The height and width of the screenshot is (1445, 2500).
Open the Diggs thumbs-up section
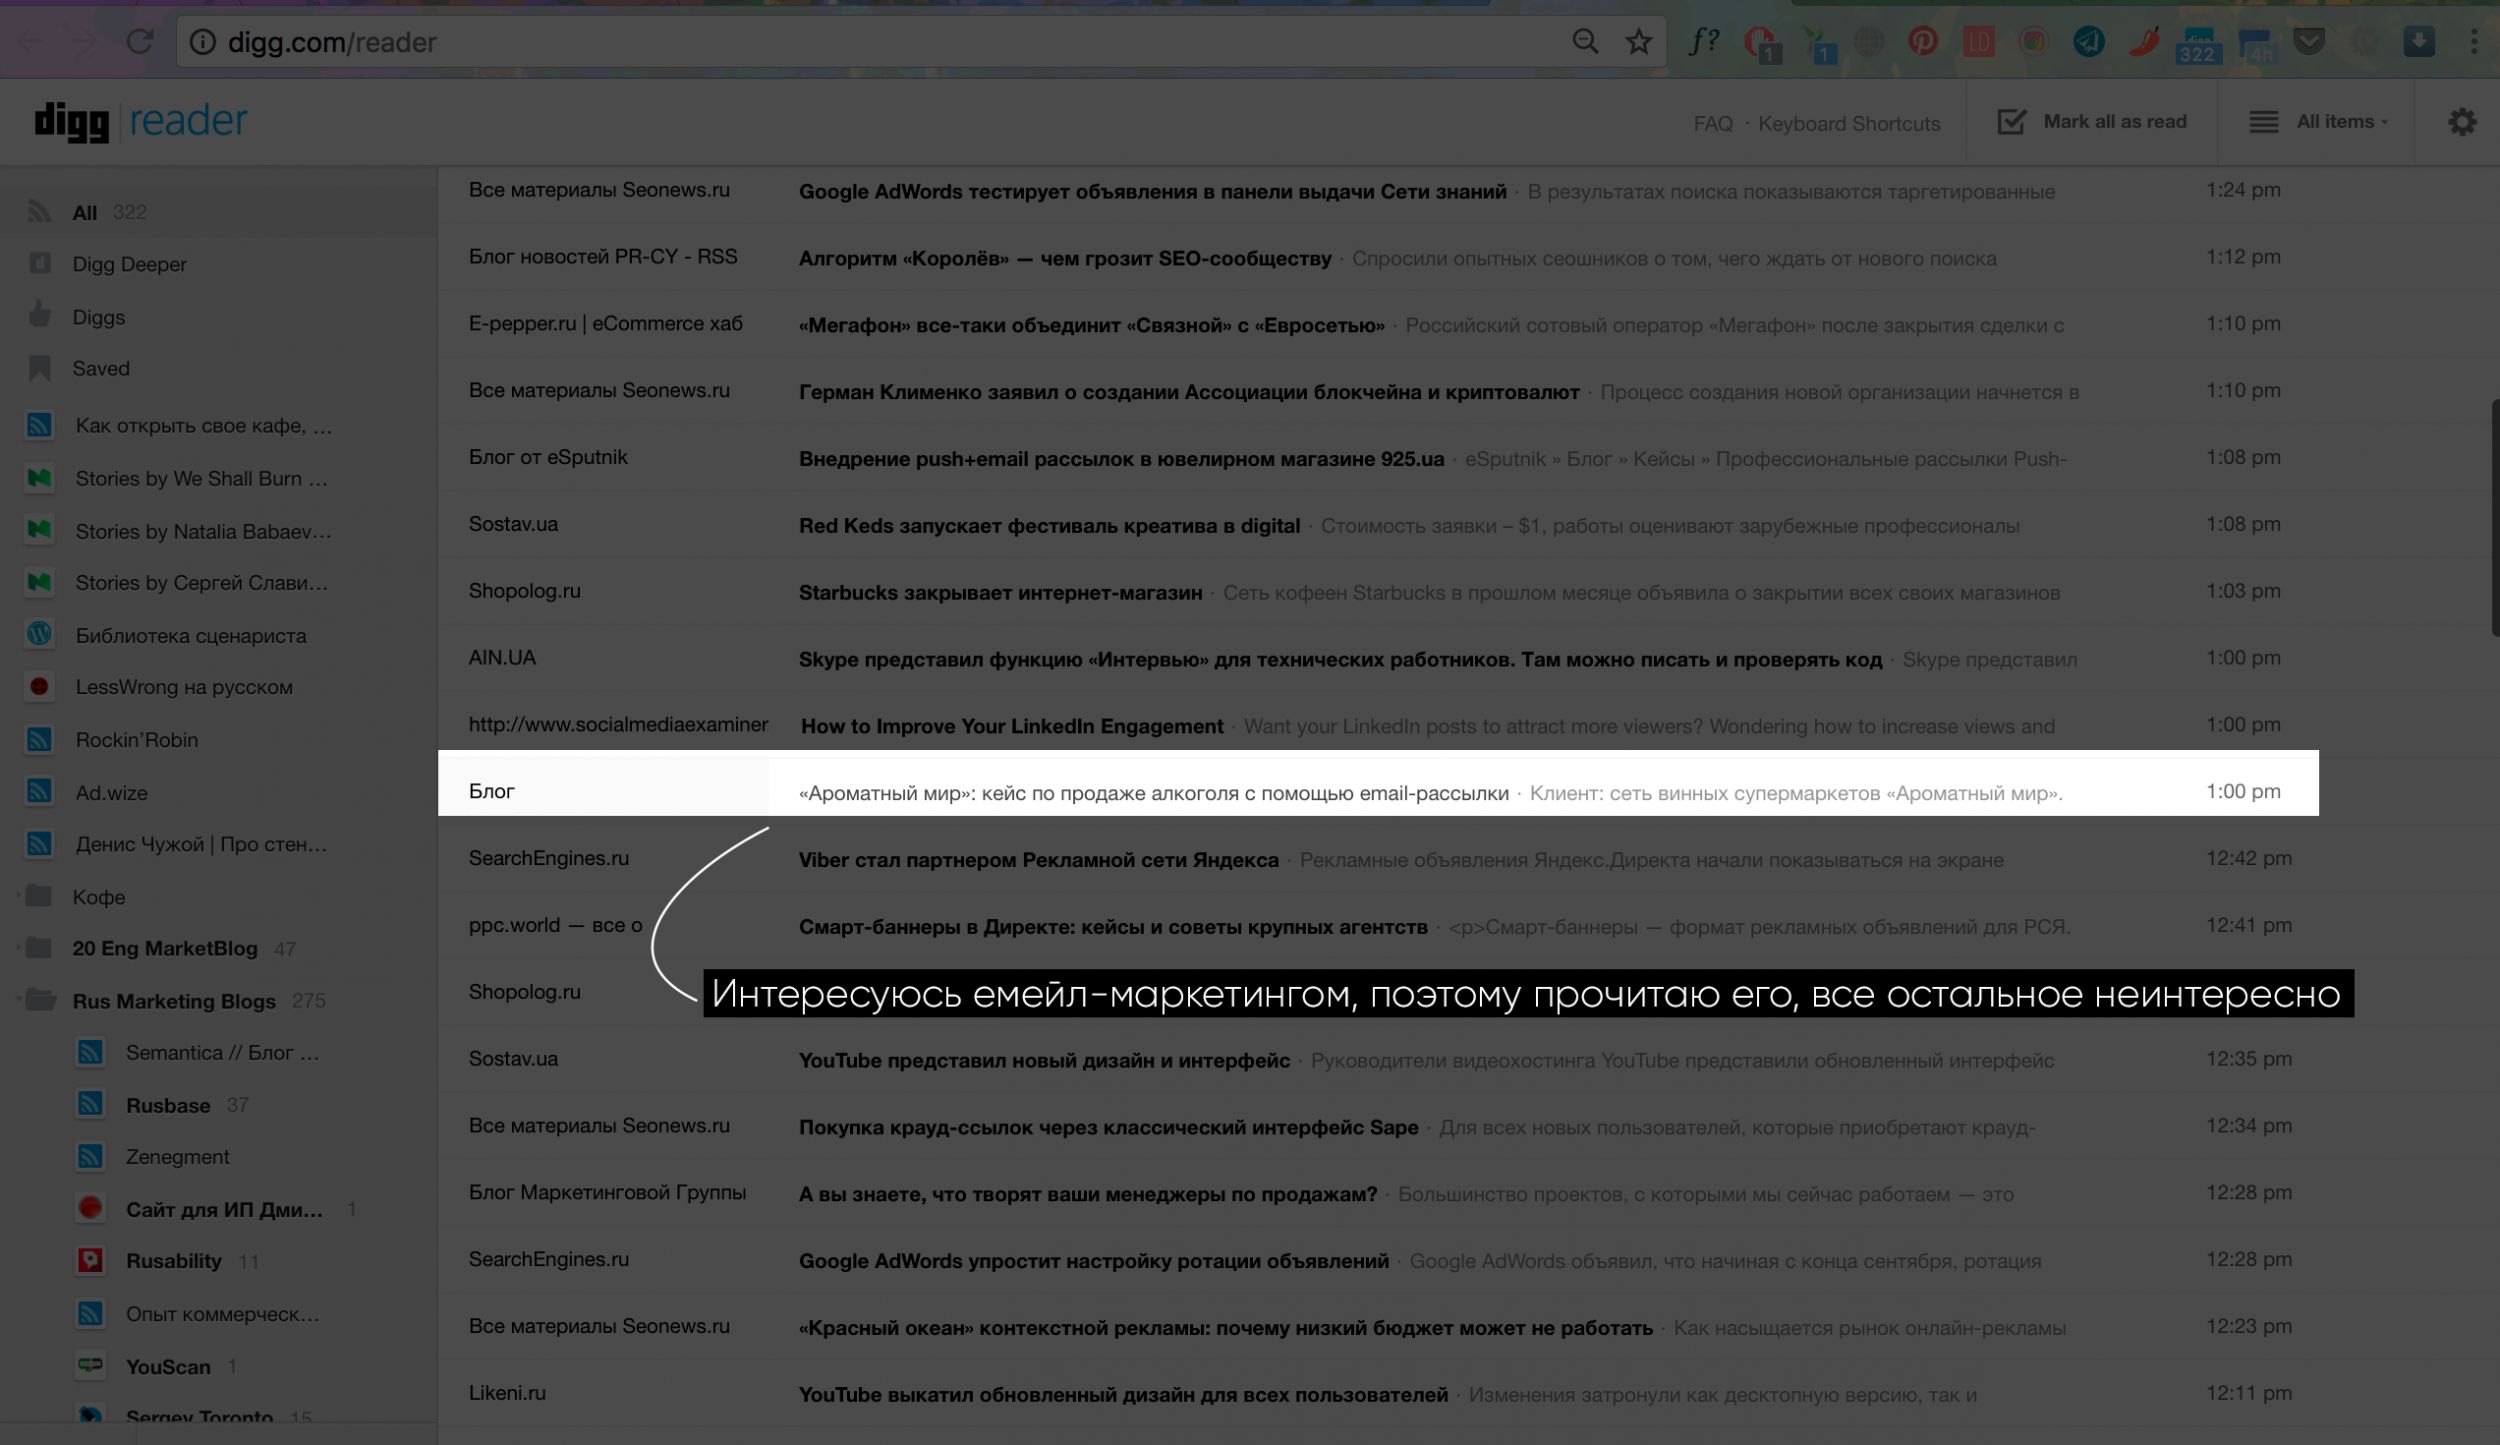pos(40,316)
